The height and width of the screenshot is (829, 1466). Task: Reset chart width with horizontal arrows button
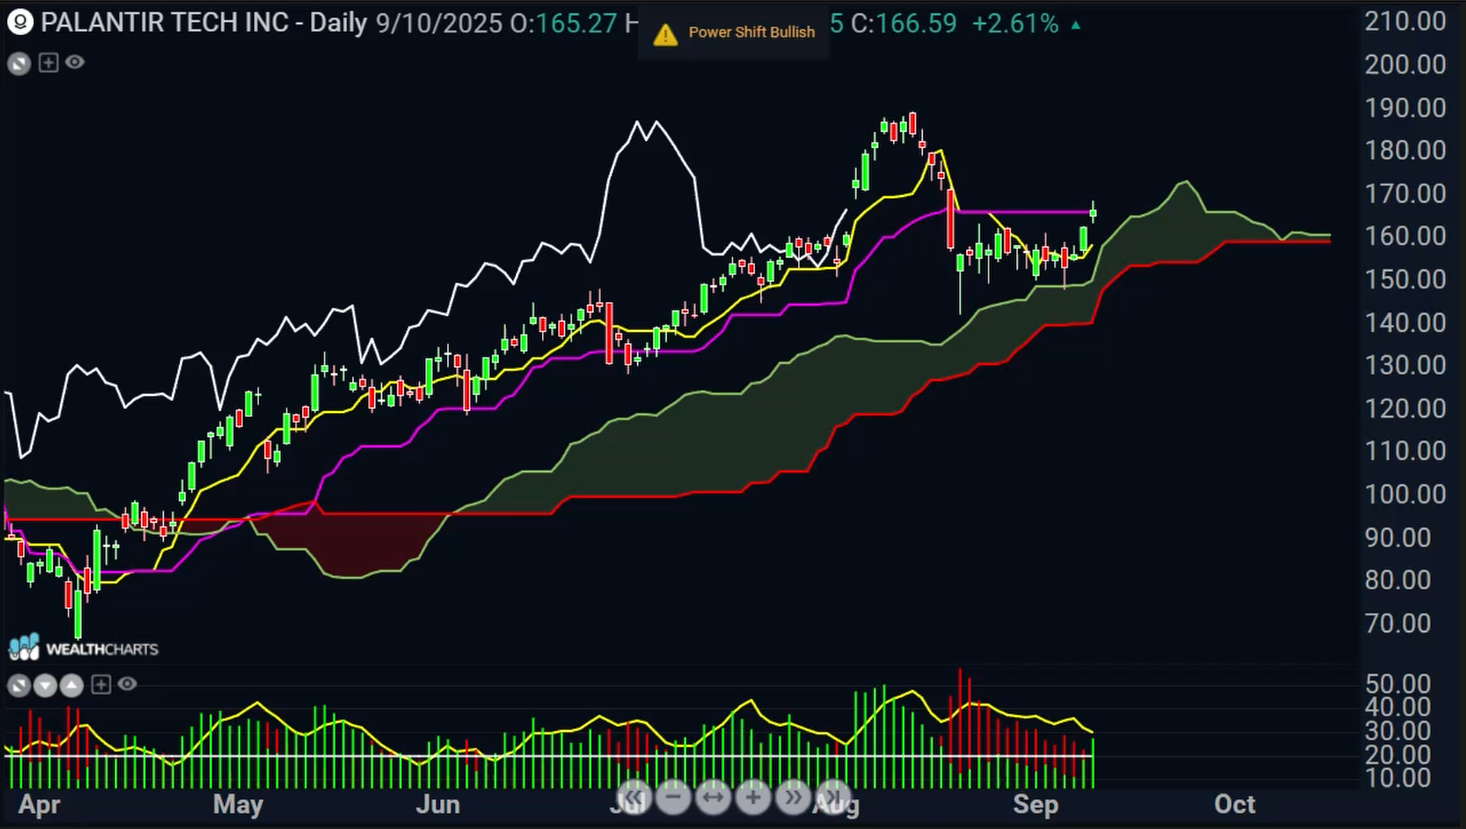coord(713,797)
